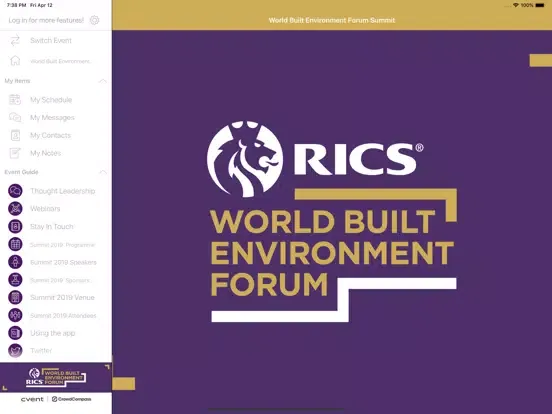Screen dimensions: 552x414
Task: Tap the Summit 2019 Sponsors icon
Action: pyautogui.click(x=15, y=280)
